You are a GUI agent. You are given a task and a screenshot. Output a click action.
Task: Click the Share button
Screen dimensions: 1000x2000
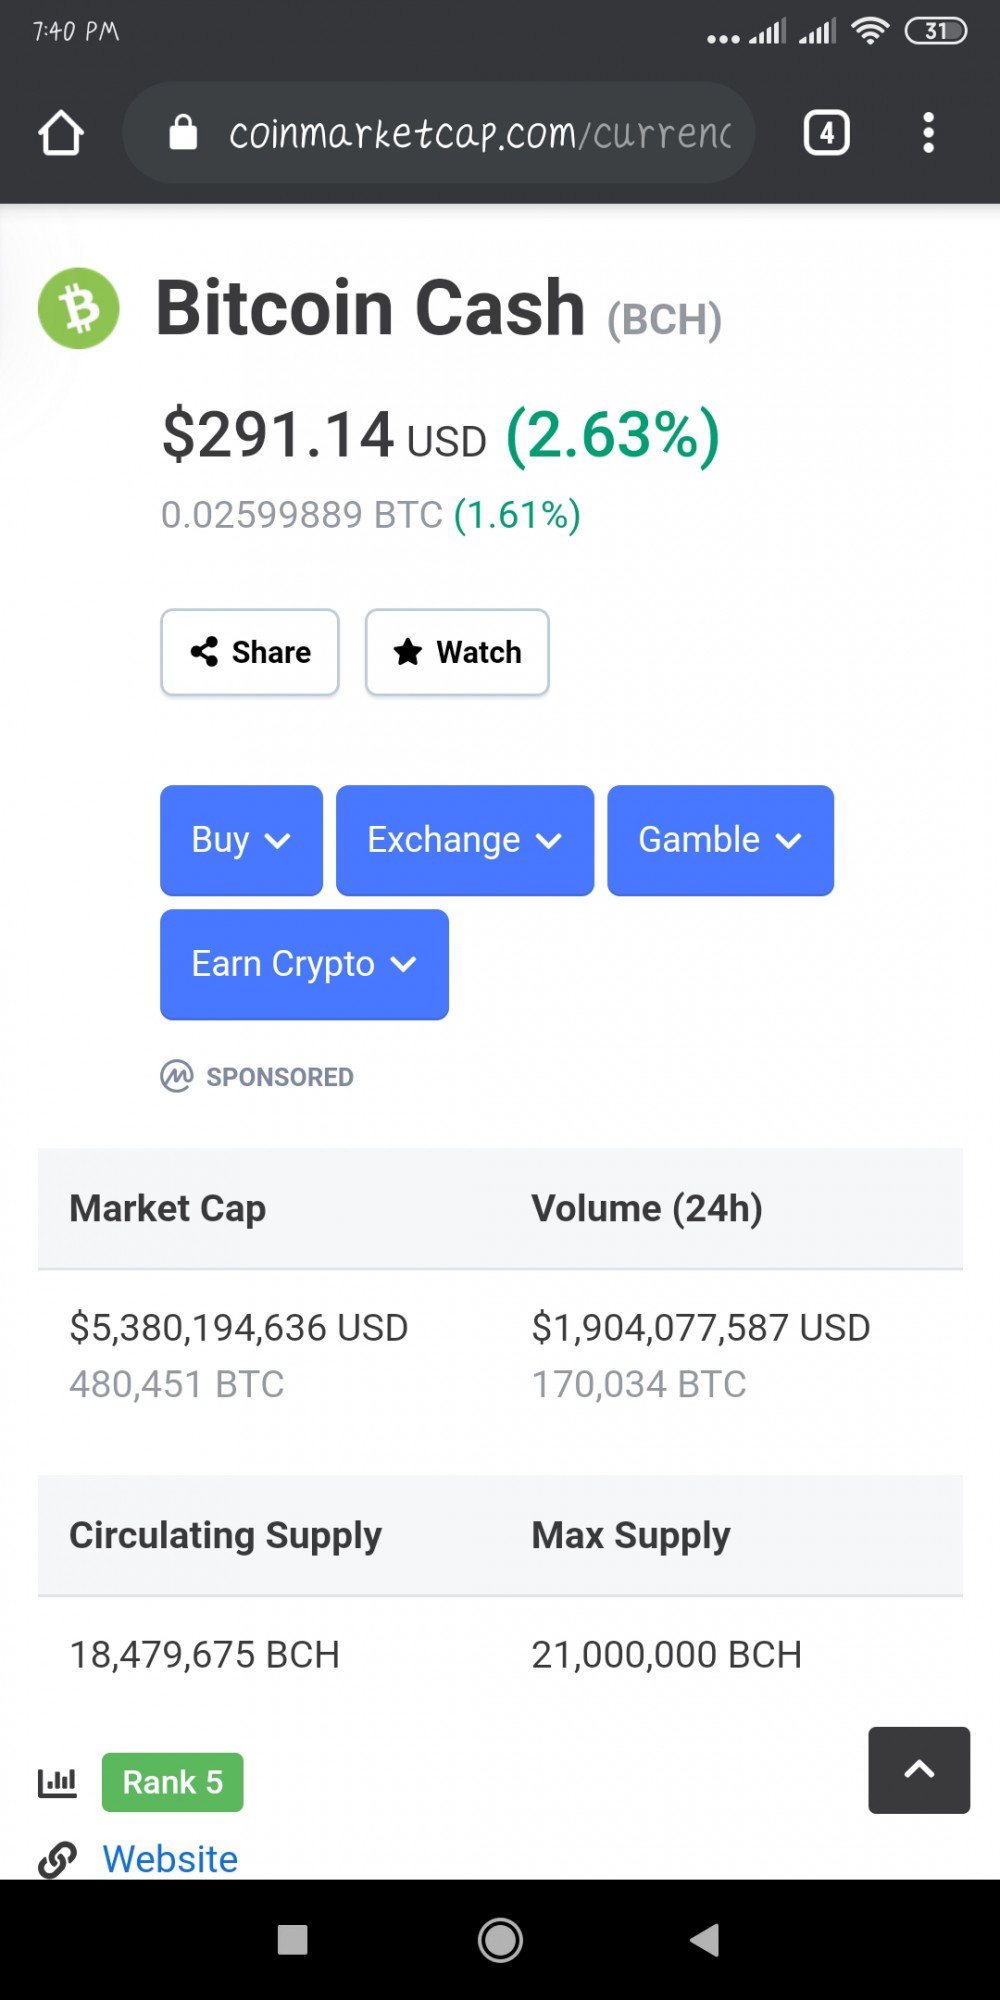250,652
